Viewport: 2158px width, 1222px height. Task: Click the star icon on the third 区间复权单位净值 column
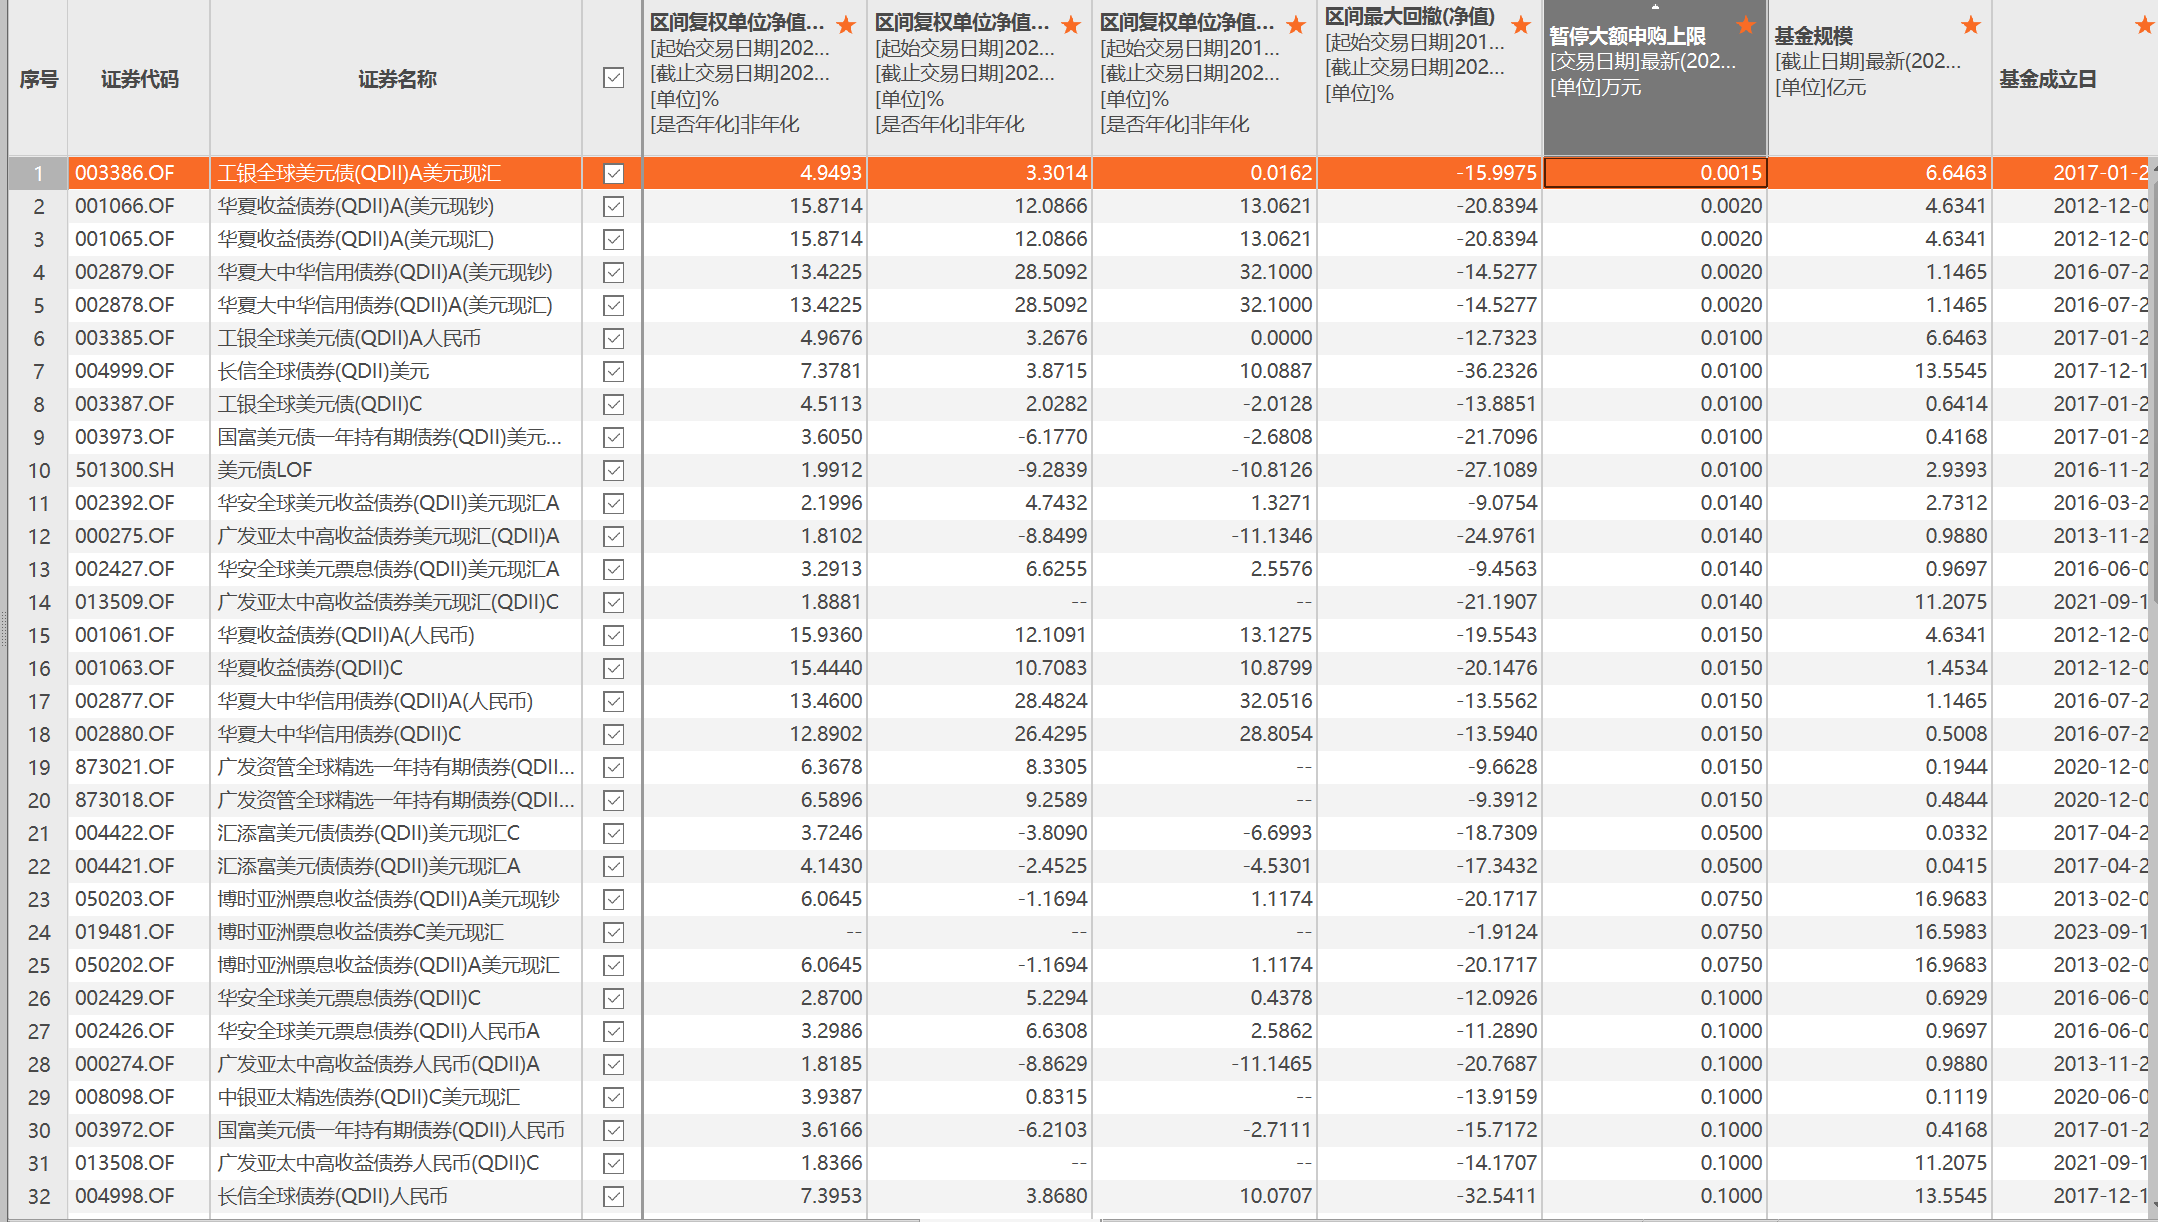point(1295,25)
